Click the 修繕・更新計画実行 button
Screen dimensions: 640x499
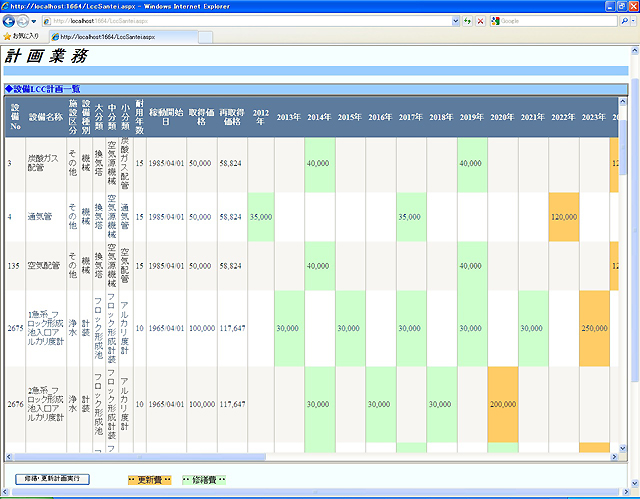53,479
